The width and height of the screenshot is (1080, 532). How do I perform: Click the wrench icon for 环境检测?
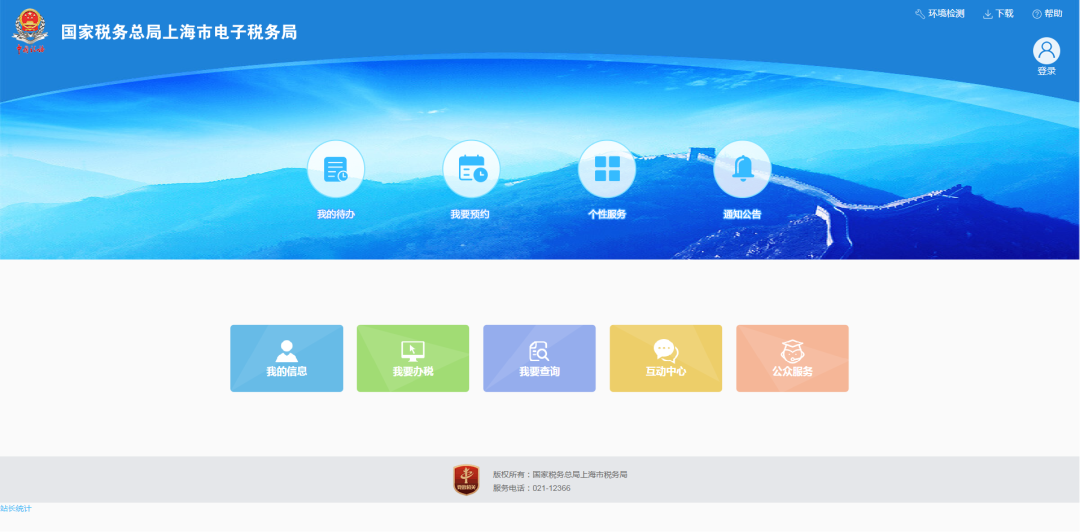(x=920, y=14)
